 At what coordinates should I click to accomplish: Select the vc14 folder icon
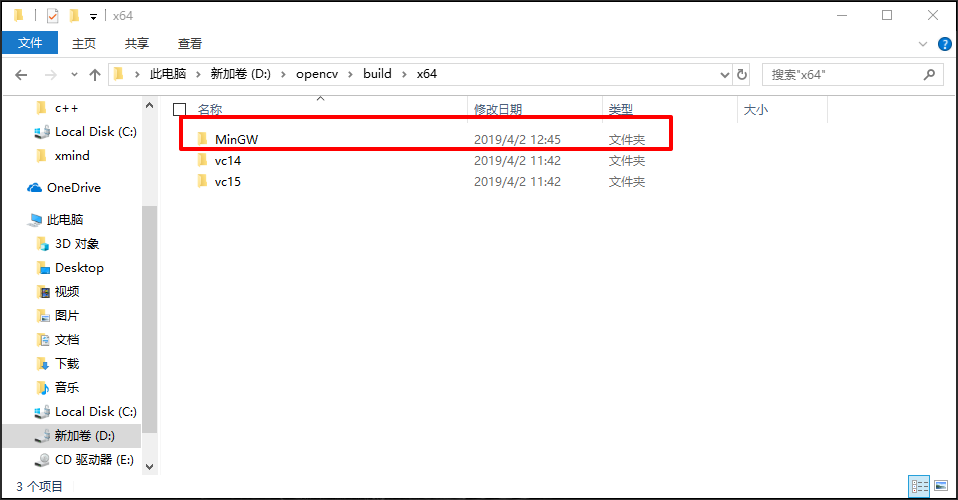coord(203,160)
